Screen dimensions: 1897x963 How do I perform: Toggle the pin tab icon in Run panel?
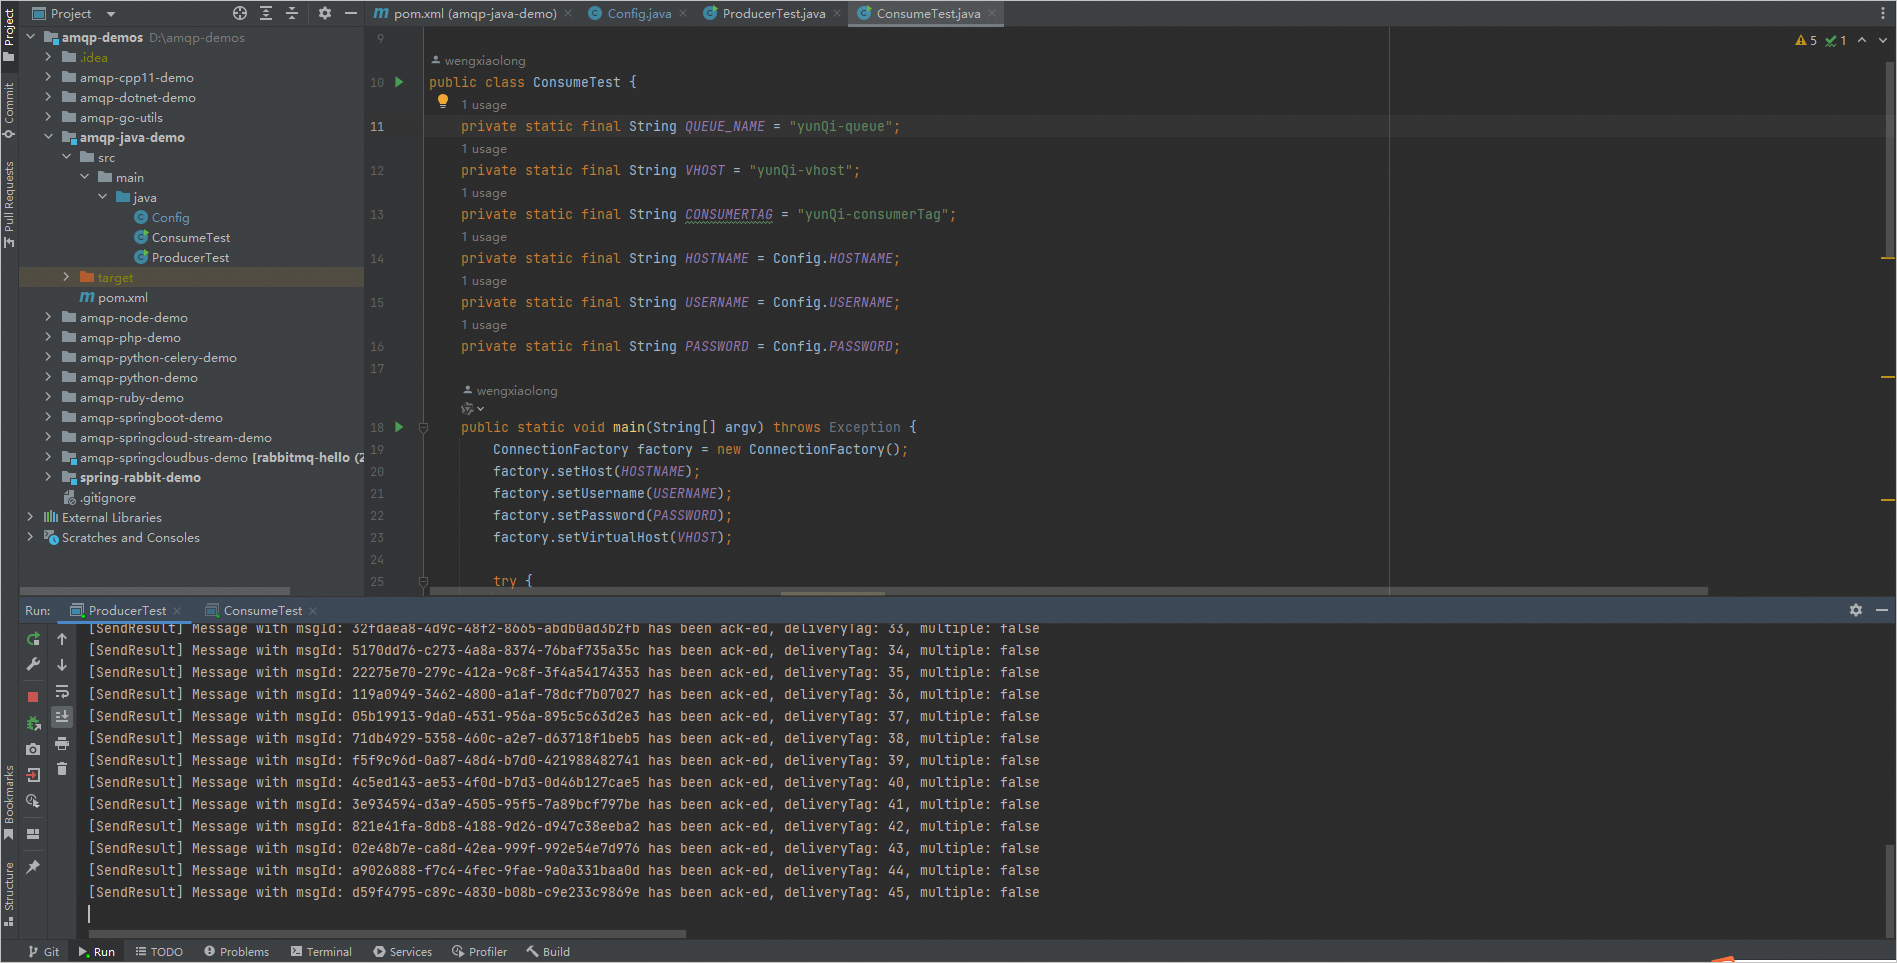click(x=33, y=867)
